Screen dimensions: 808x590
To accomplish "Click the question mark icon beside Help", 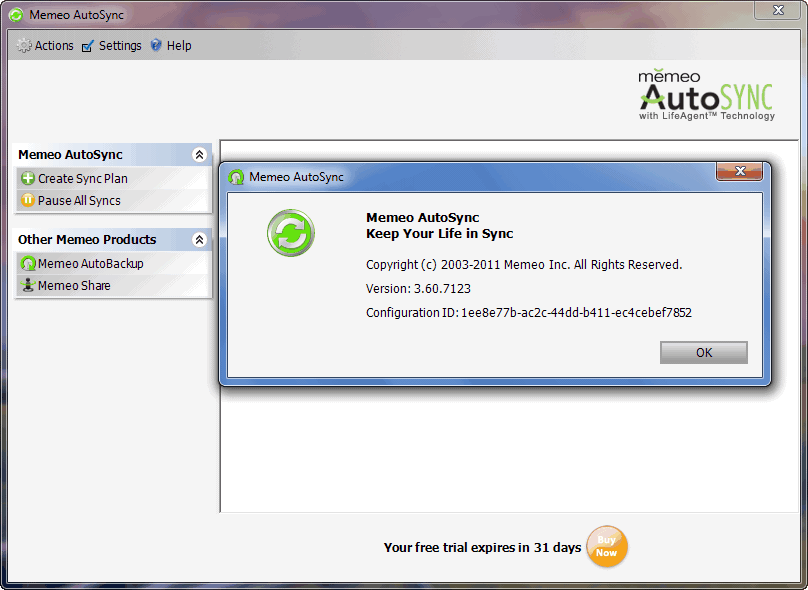I will (x=155, y=45).
